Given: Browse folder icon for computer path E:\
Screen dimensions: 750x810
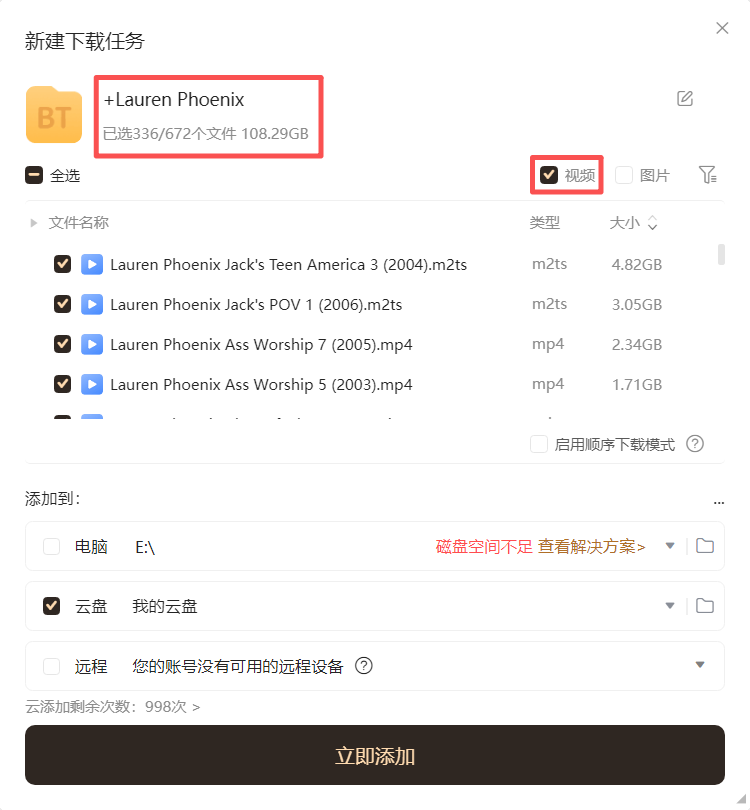Looking at the screenshot, I should [705, 546].
